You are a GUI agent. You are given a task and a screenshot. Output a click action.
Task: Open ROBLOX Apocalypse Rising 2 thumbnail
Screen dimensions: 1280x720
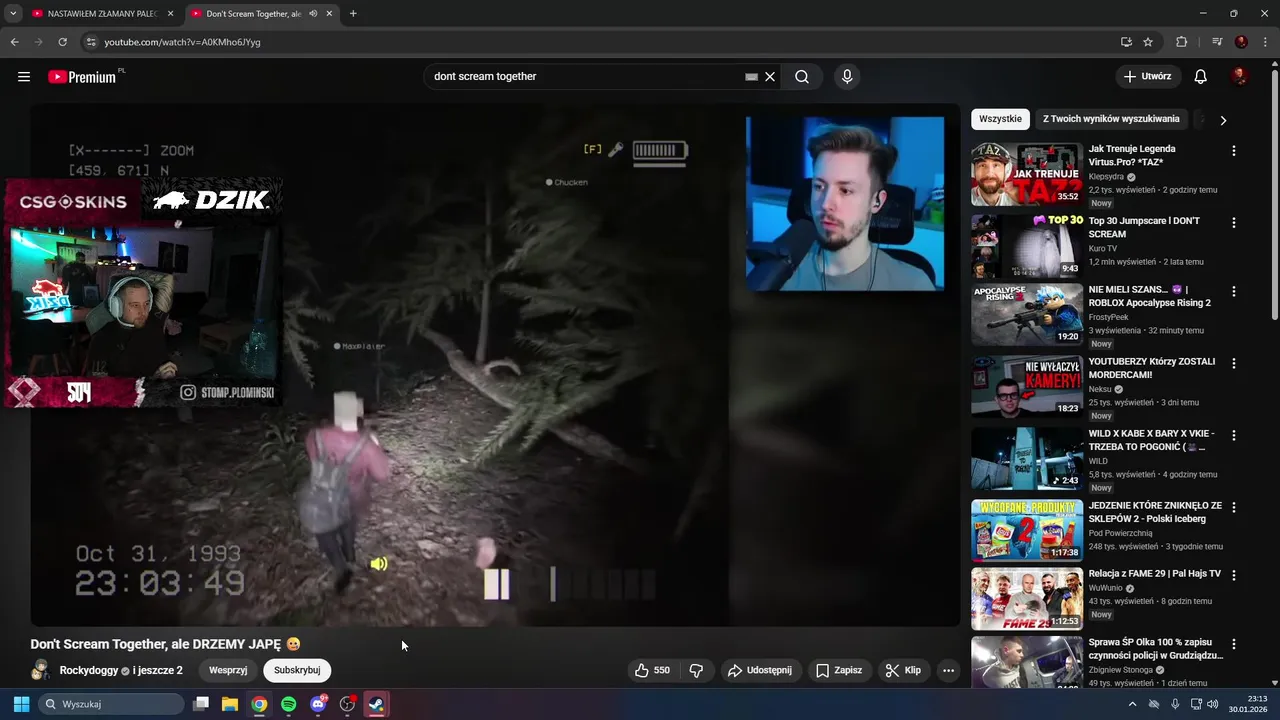(x=1027, y=314)
